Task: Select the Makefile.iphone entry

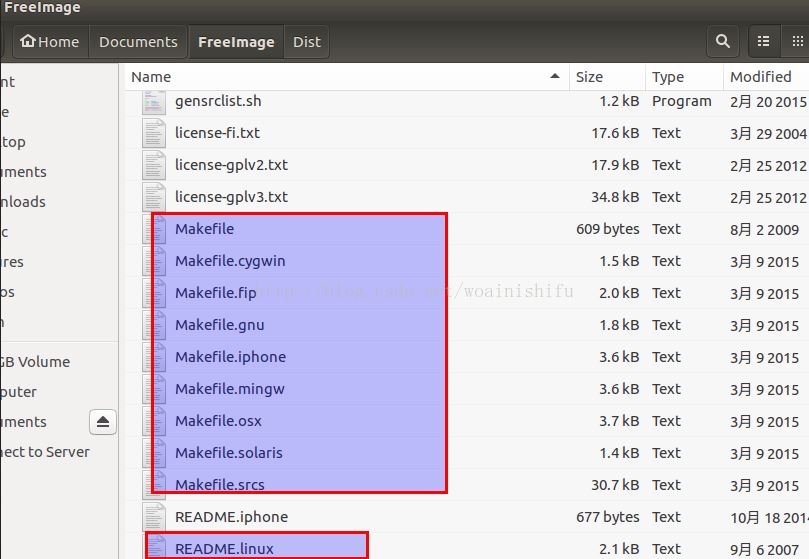Action: [x=231, y=357]
